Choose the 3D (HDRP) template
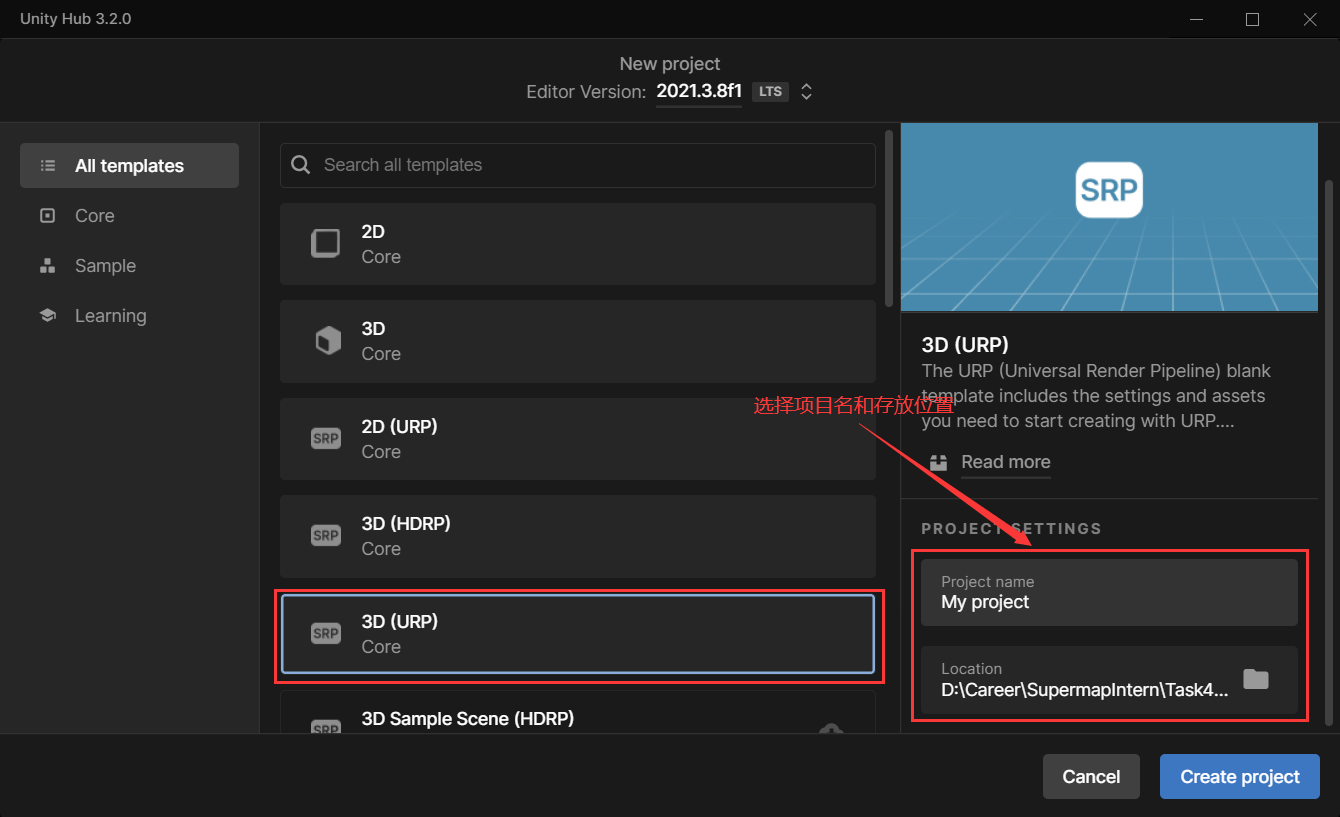1340x817 pixels. pyautogui.click(x=578, y=536)
